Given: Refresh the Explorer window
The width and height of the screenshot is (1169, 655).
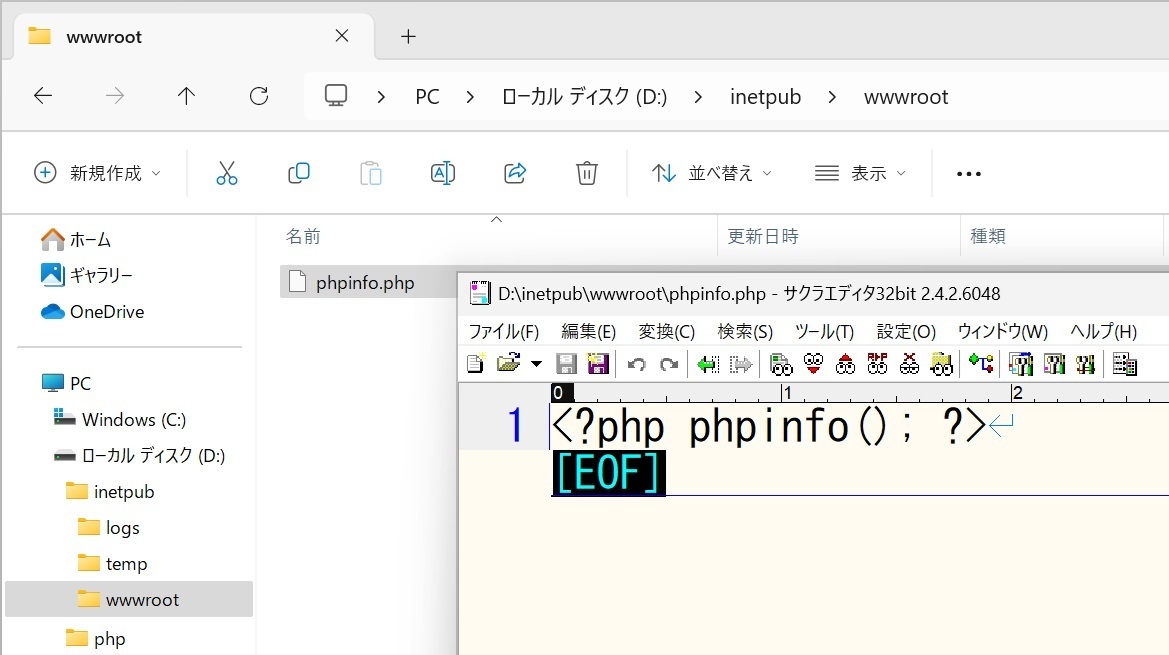Looking at the screenshot, I should click(258, 95).
